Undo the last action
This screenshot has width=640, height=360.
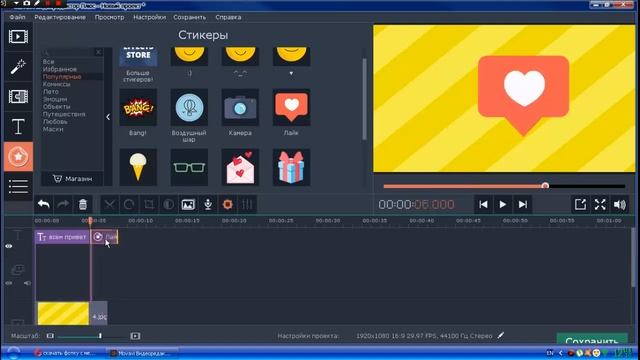(x=44, y=204)
